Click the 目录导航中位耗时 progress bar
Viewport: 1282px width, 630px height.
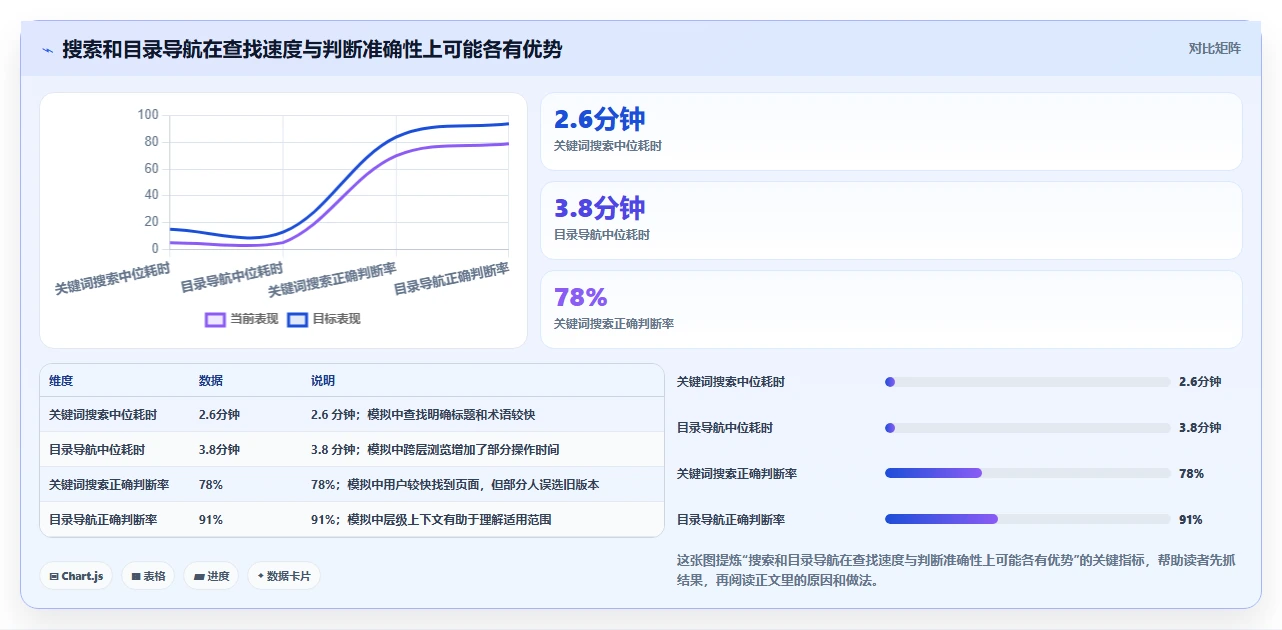[1027, 428]
